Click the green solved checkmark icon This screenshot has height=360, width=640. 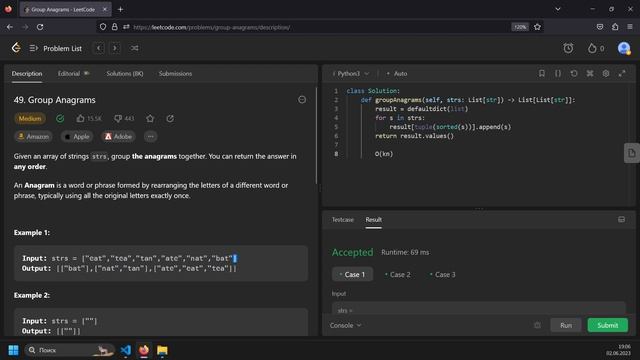click(60, 118)
